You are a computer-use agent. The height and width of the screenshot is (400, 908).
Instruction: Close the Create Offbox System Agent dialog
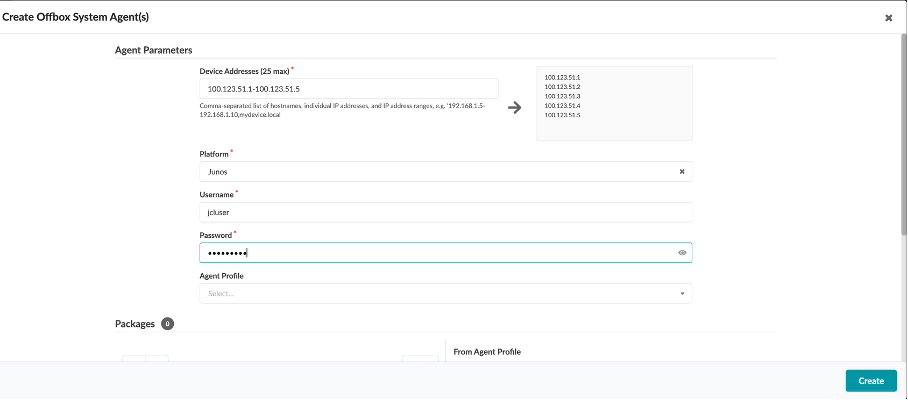tap(888, 18)
